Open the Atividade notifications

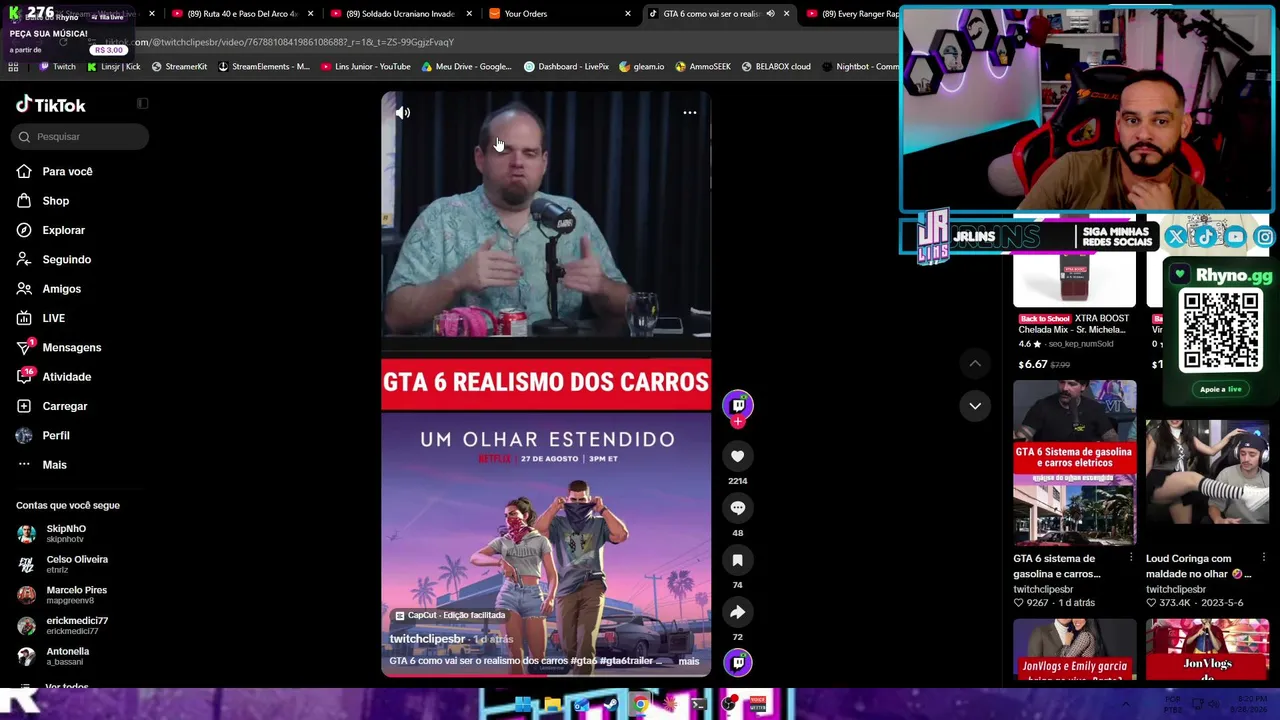click(54, 377)
